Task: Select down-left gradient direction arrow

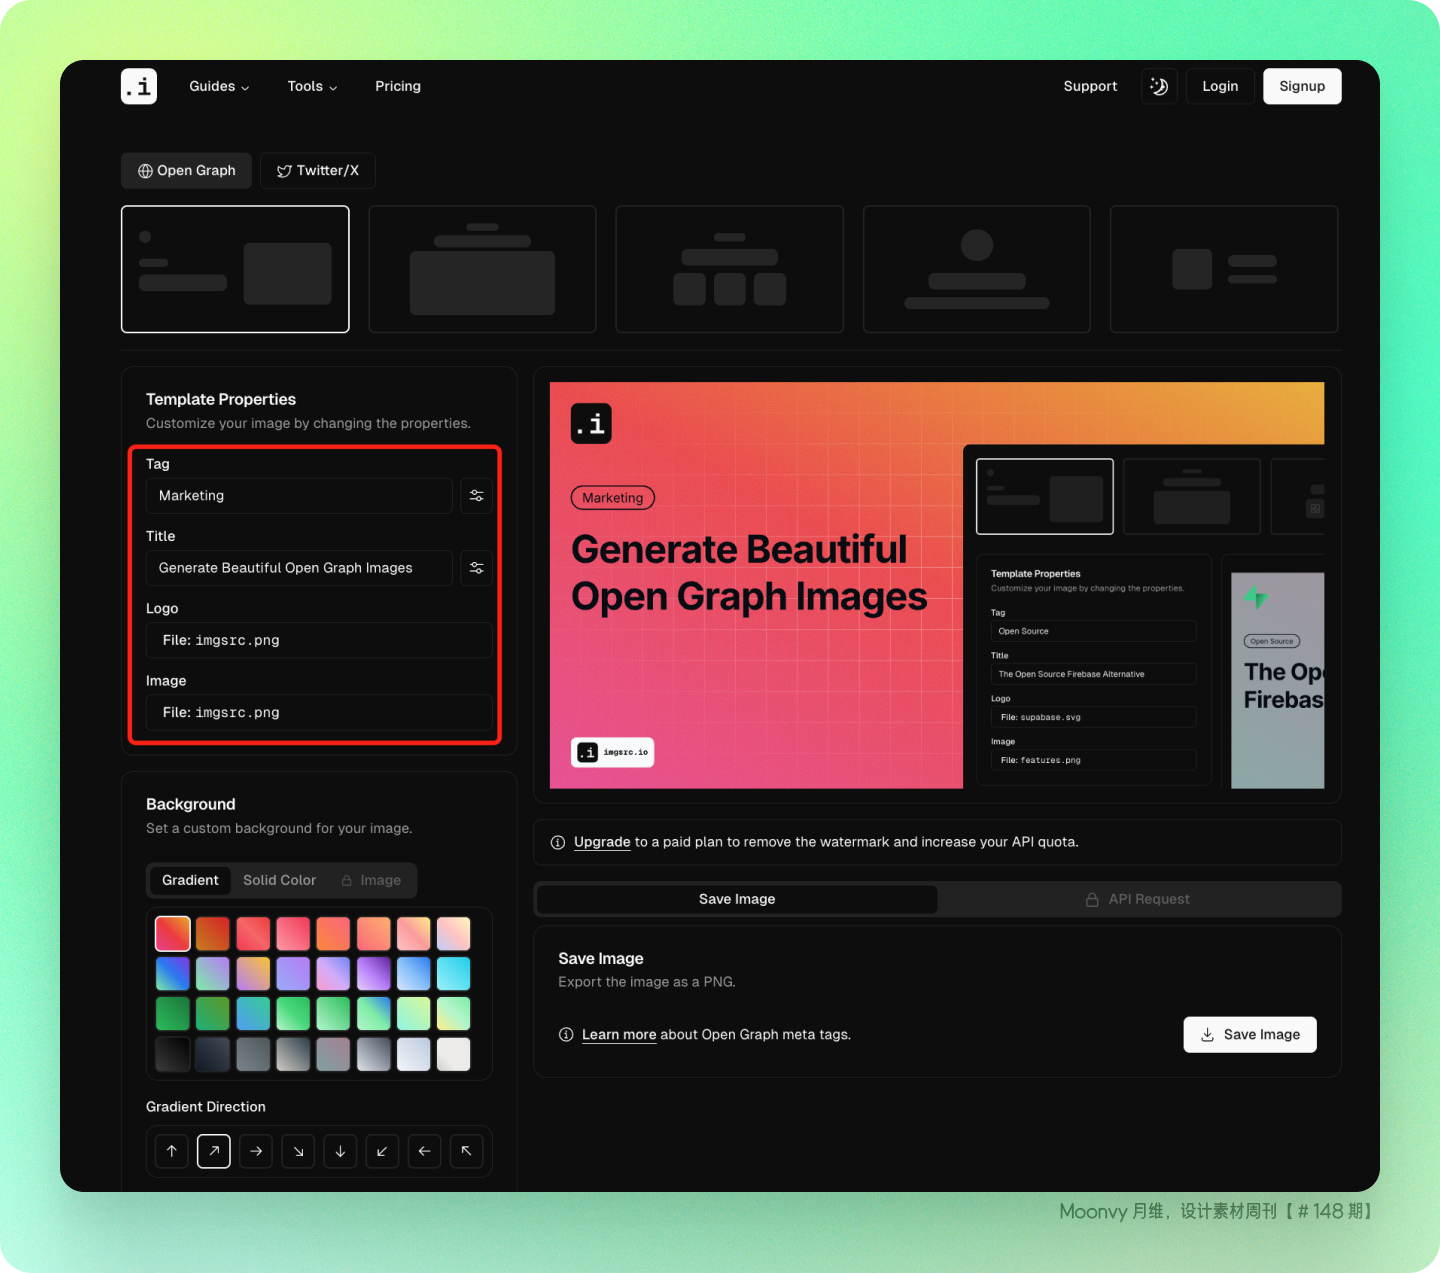Action: (x=382, y=1151)
